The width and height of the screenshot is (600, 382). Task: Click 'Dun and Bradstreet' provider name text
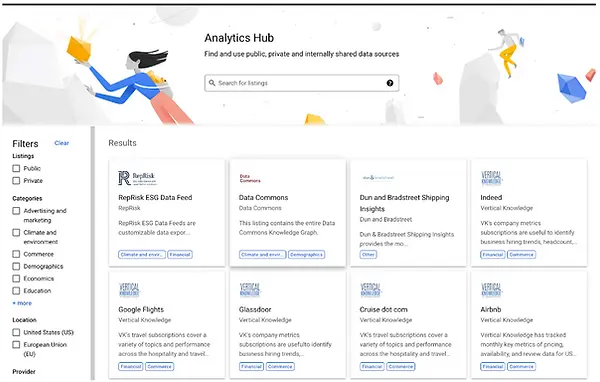pyautogui.click(x=386, y=220)
